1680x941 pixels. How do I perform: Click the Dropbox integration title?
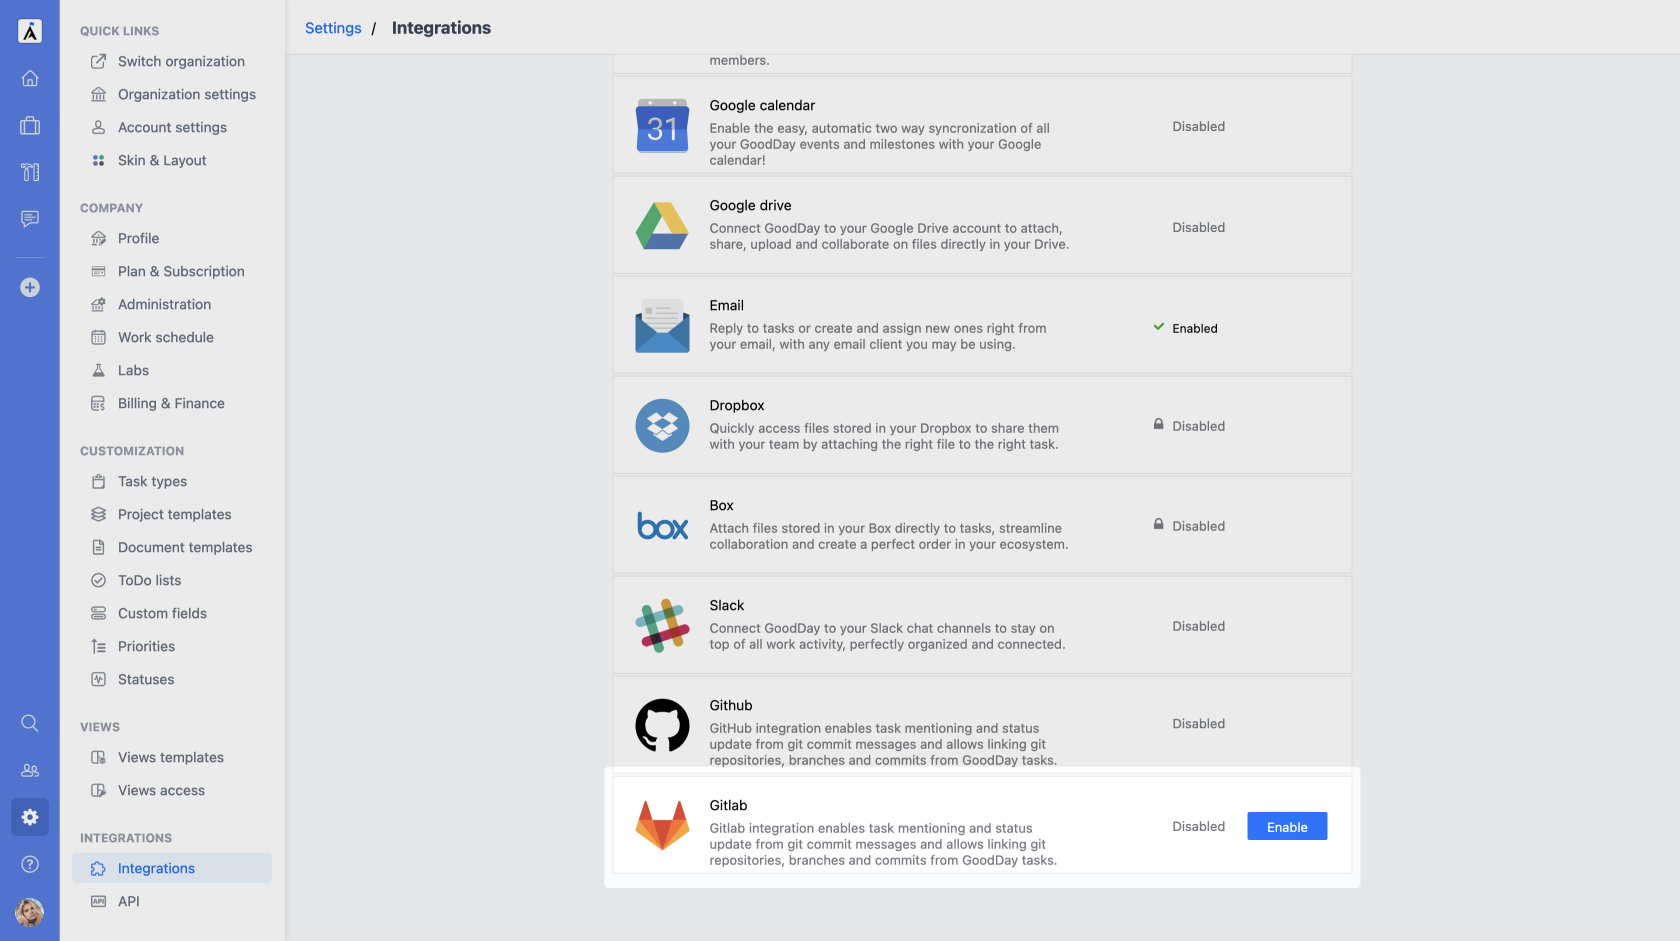[x=737, y=405]
